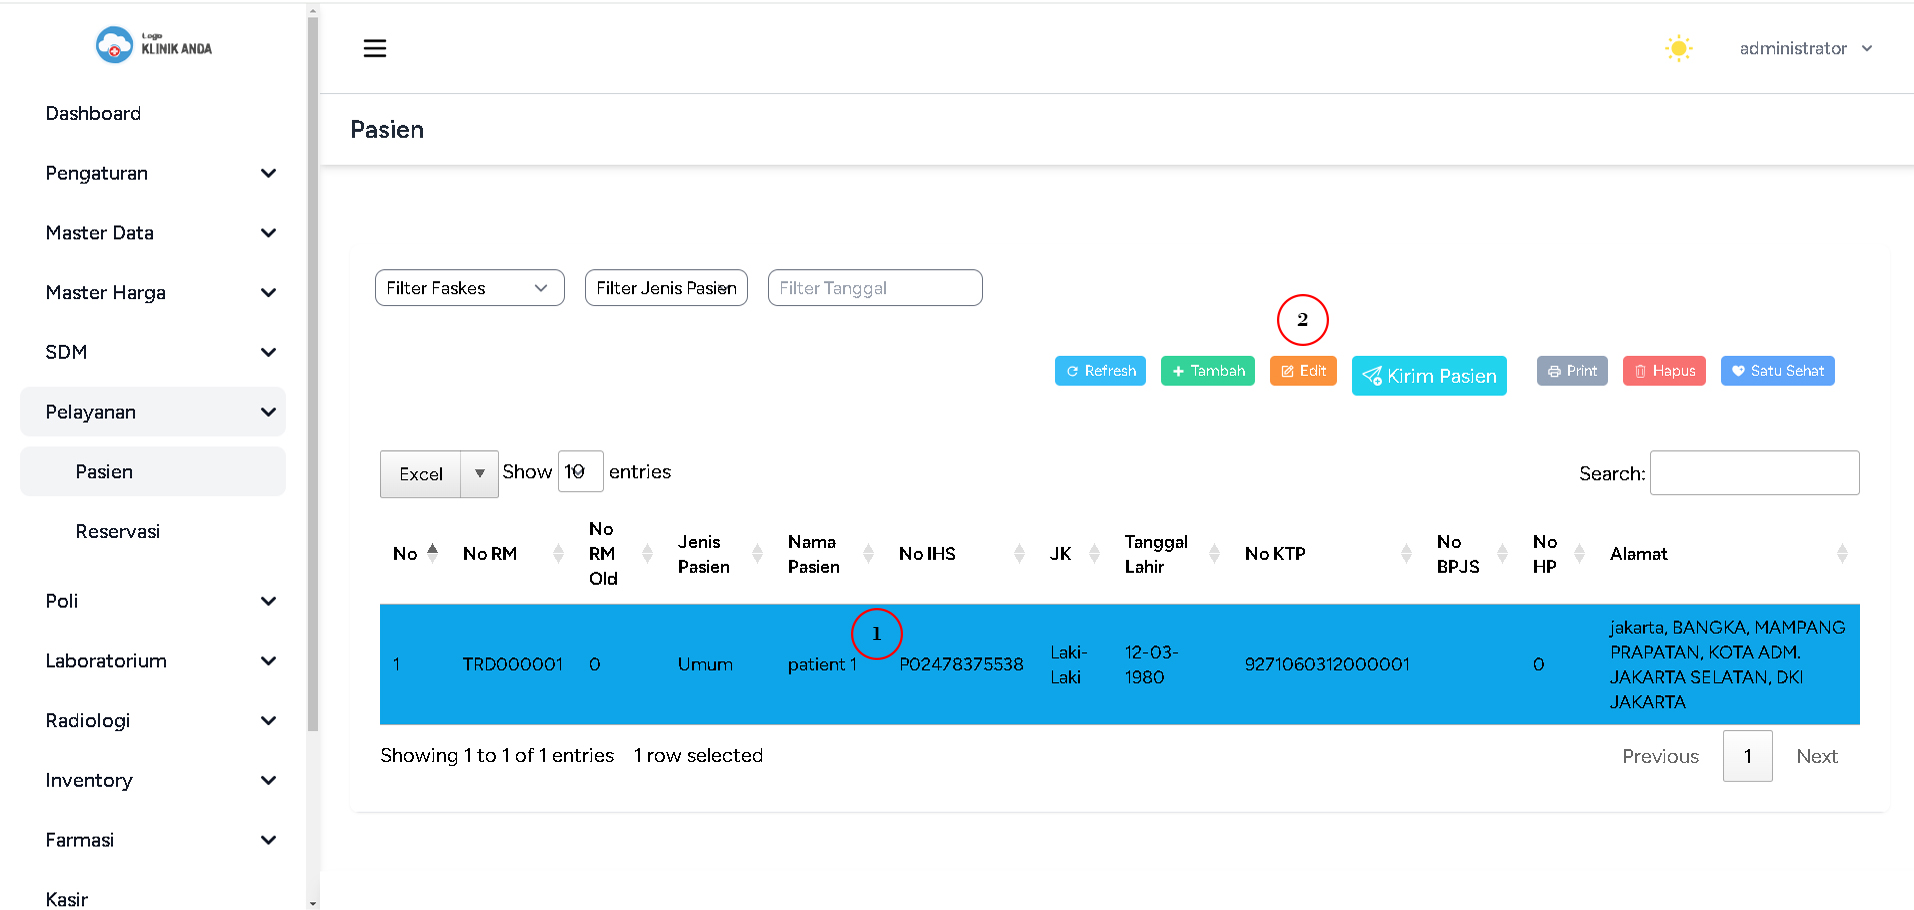Open the Filter Faskes dropdown
Image resolution: width=1914 pixels, height=910 pixels.
469,288
